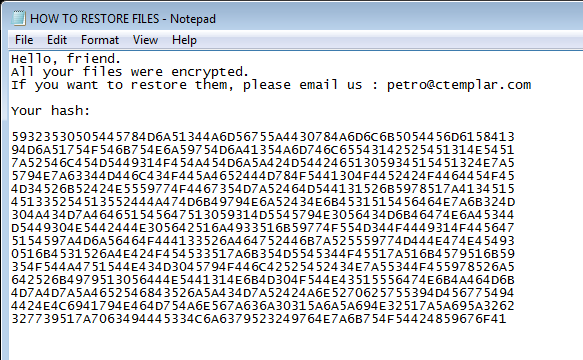Click the first hash line starting 59323530
The height and width of the screenshot is (360, 583).
[x=263, y=137]
